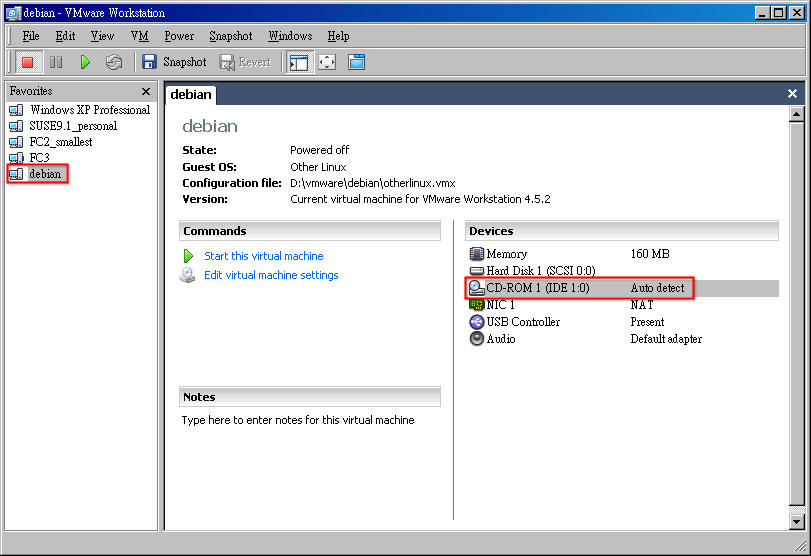811x556 pixels.
Task: Click the scrollbar down arrow
Action: (797, 521)
